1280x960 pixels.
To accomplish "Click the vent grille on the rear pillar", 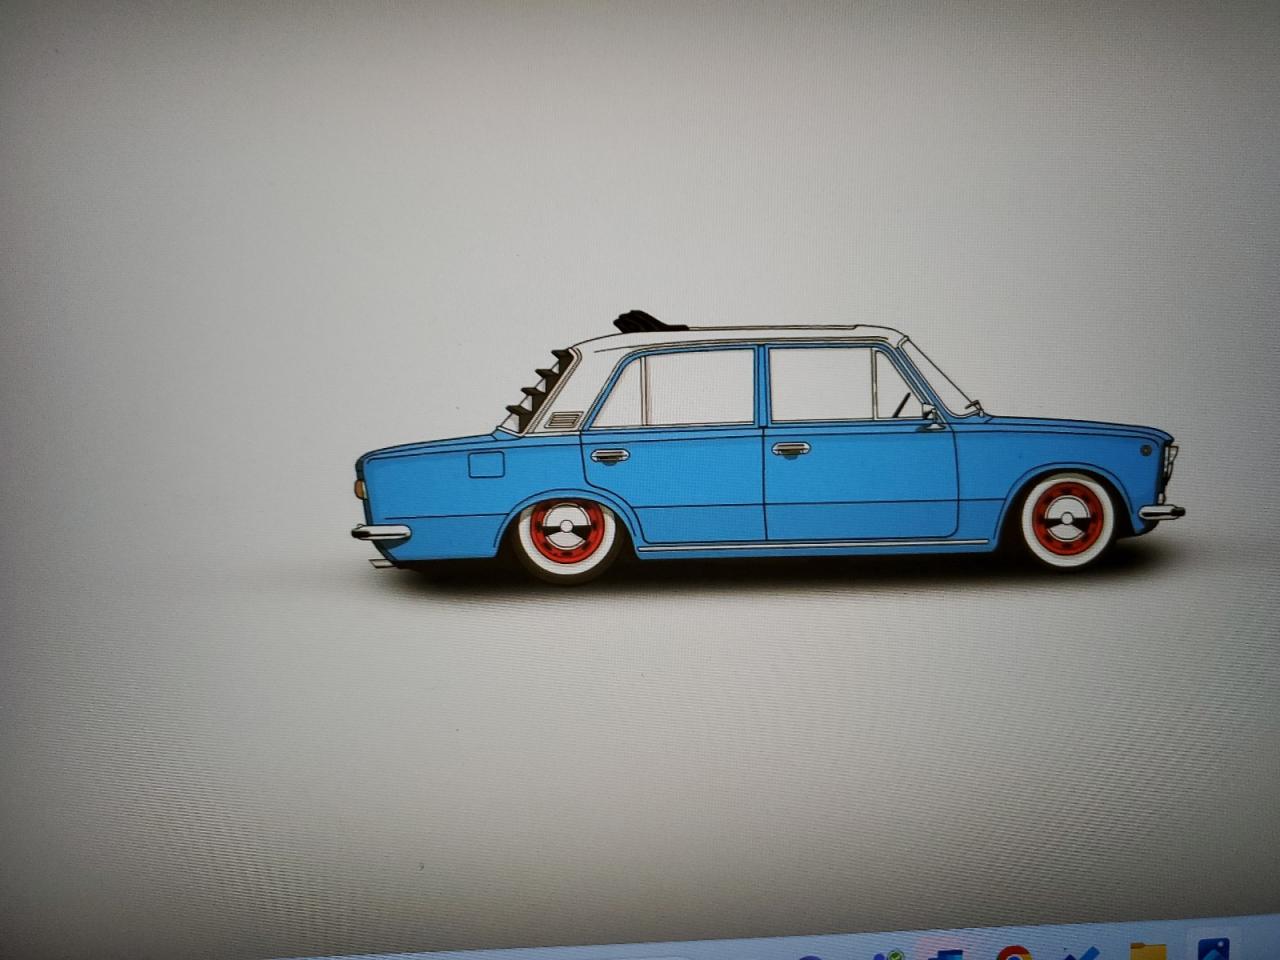I will [x=563, y=418].
